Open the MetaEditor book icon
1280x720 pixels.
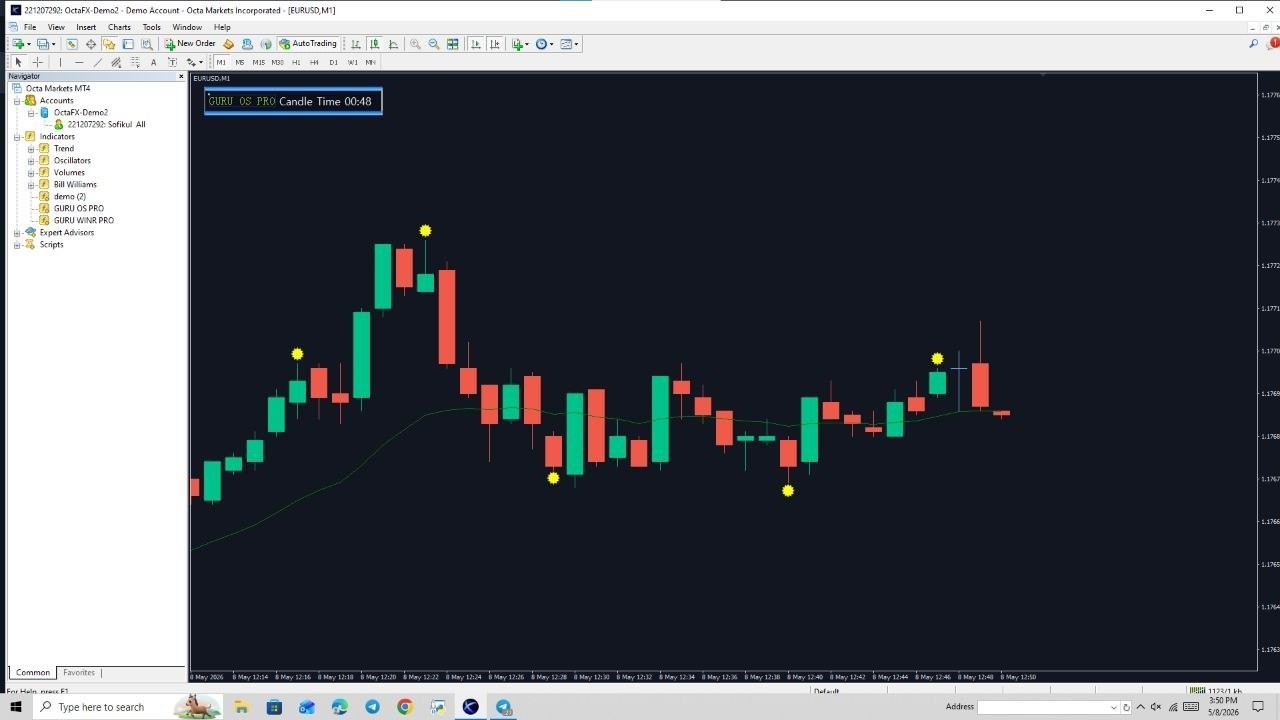point(228,44)
